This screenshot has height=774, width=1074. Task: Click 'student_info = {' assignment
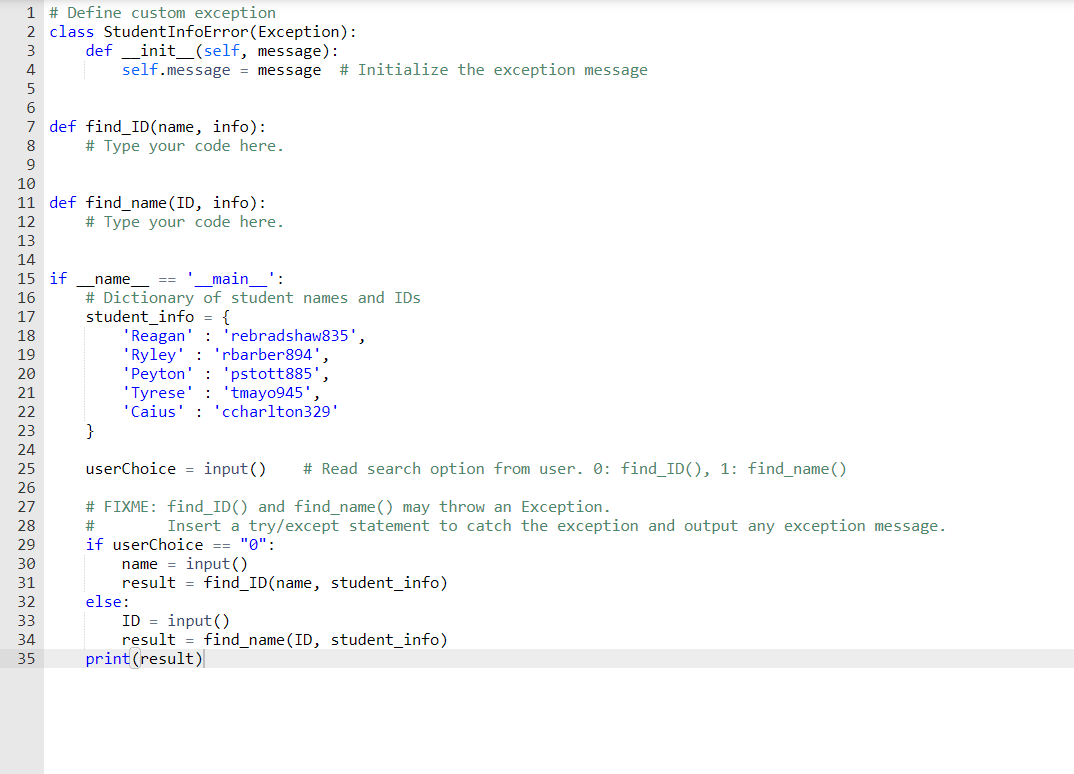coord(158,317)
